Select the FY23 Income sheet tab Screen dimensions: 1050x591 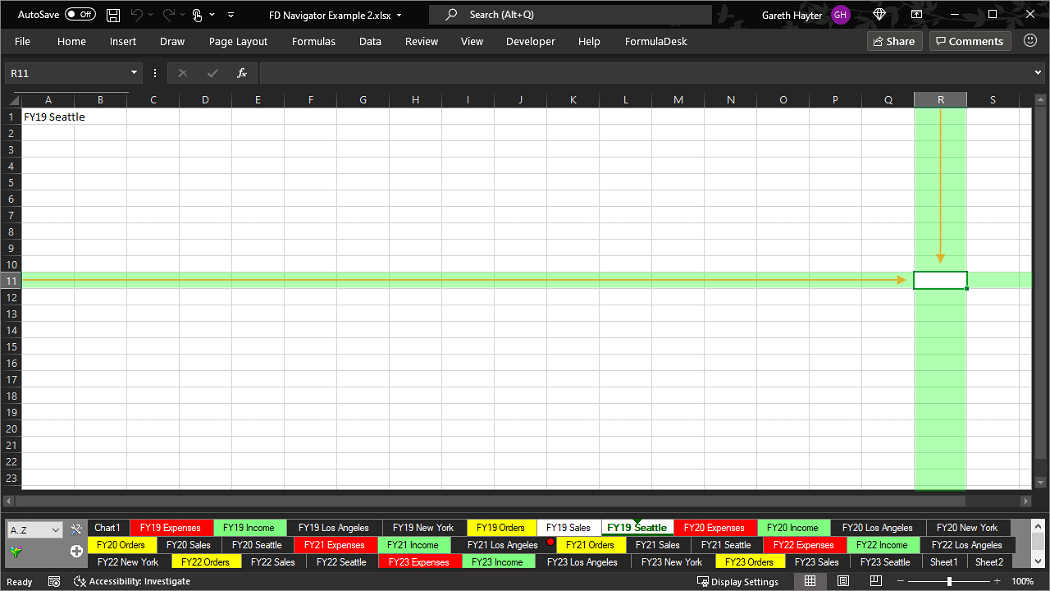point(498,561)
